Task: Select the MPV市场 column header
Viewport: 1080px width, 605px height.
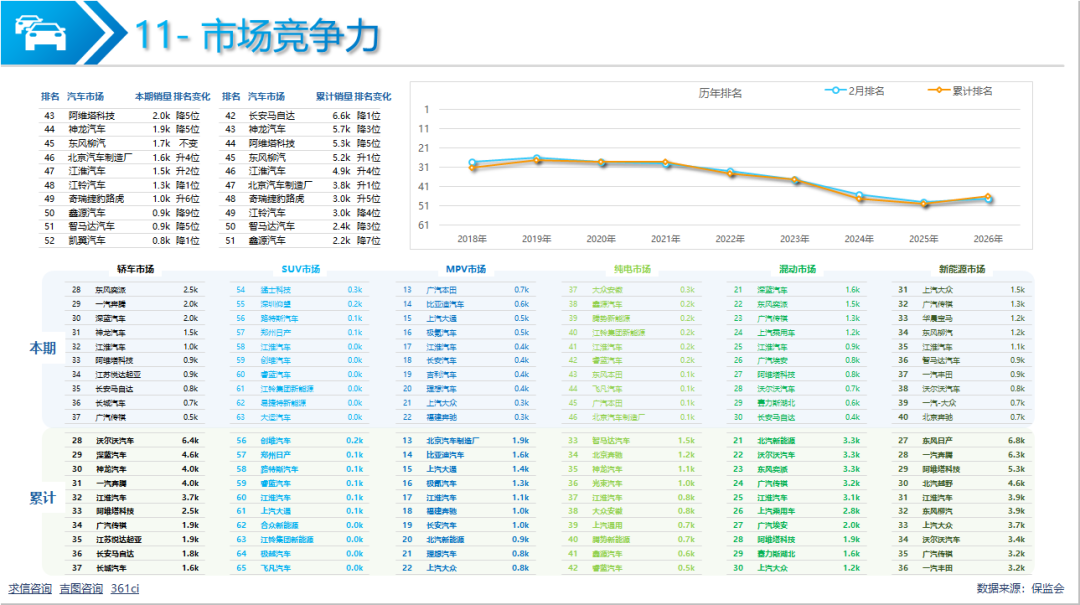Action: point(466,270)
